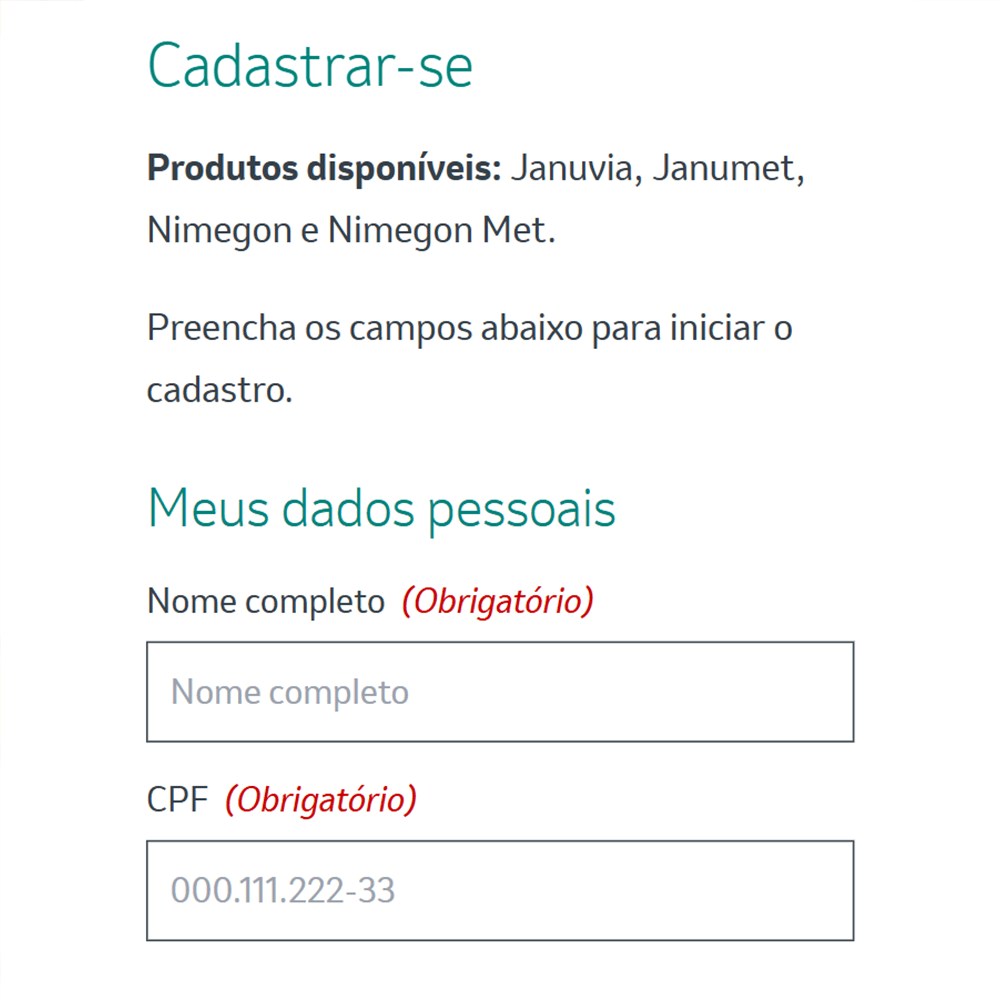Screen dimensions: 1000x1000
Task: Click the "CPF" field label
Action: (177, 800)
